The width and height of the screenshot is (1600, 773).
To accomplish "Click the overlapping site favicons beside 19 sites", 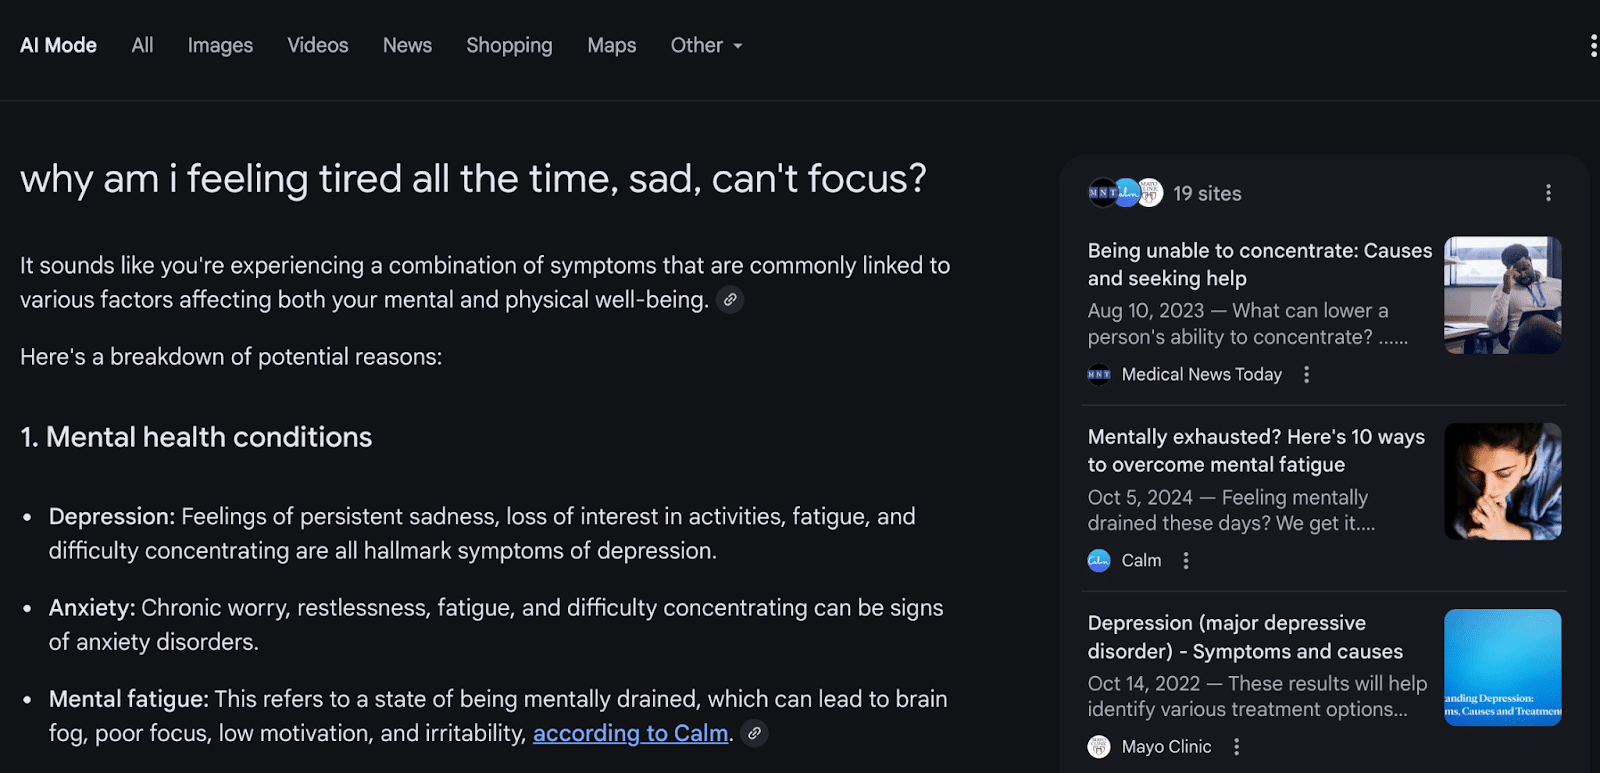I will tap(1125, 193).
